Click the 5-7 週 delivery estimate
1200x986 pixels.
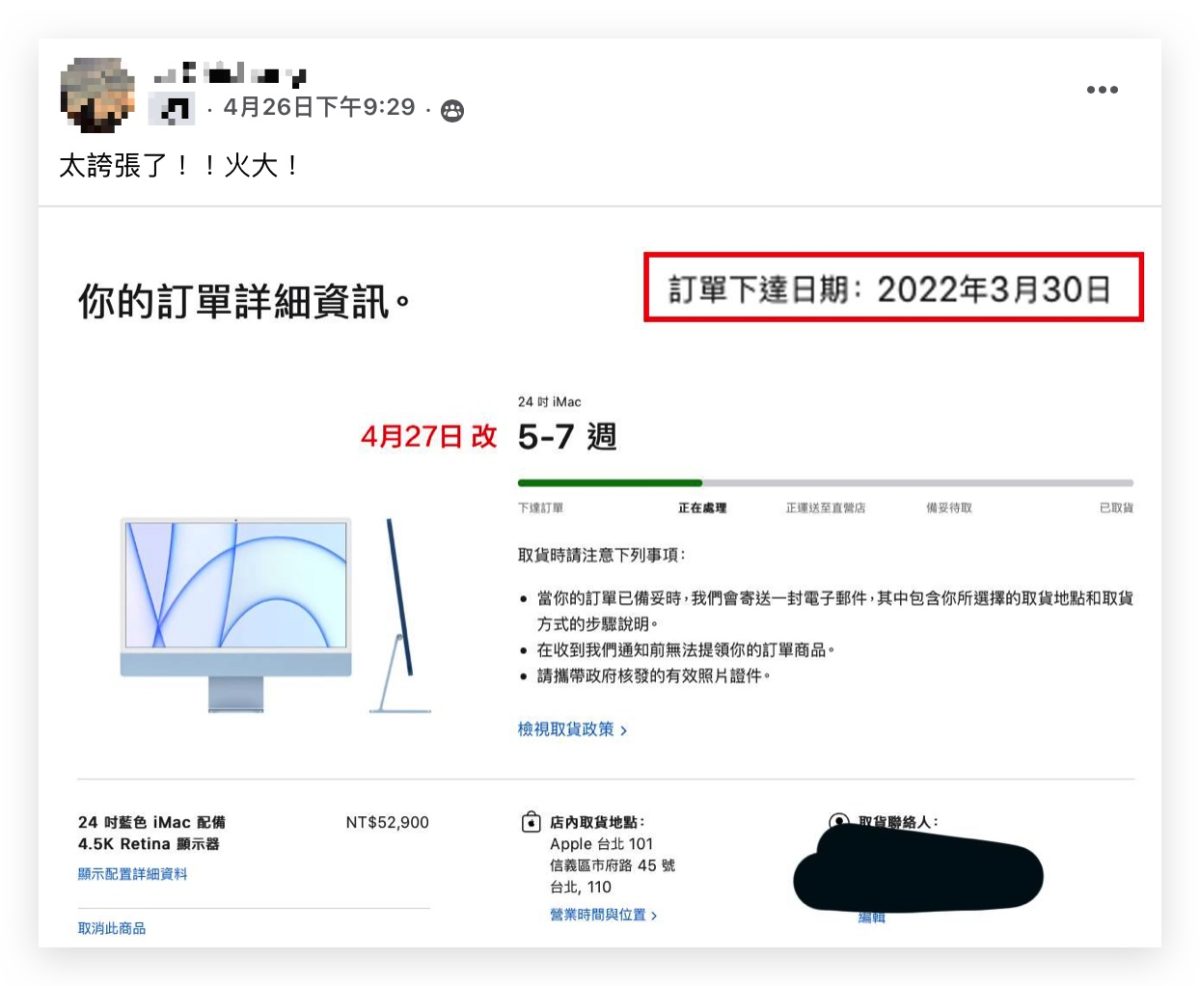click(567, 436)
